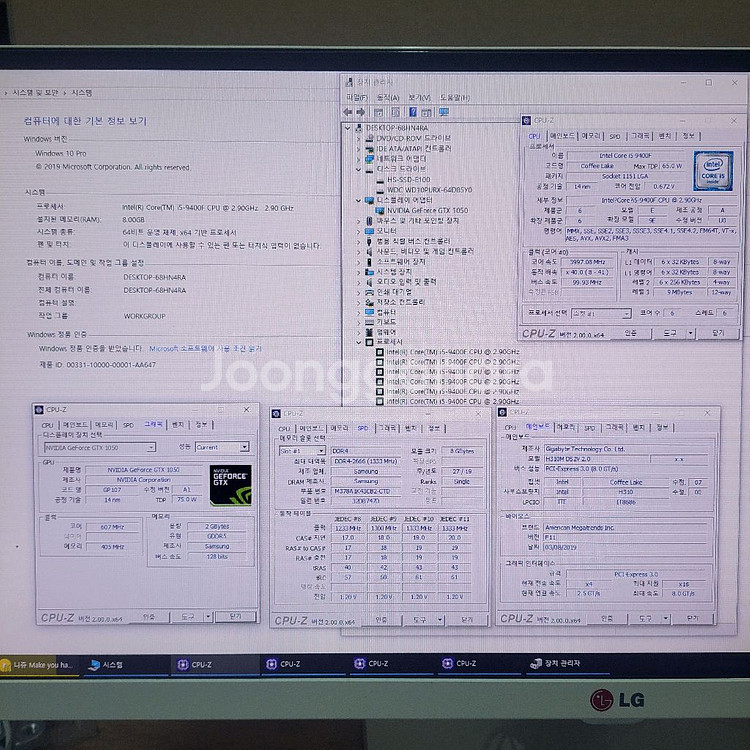Expand the 펌웨어 node

click(358, 332)
